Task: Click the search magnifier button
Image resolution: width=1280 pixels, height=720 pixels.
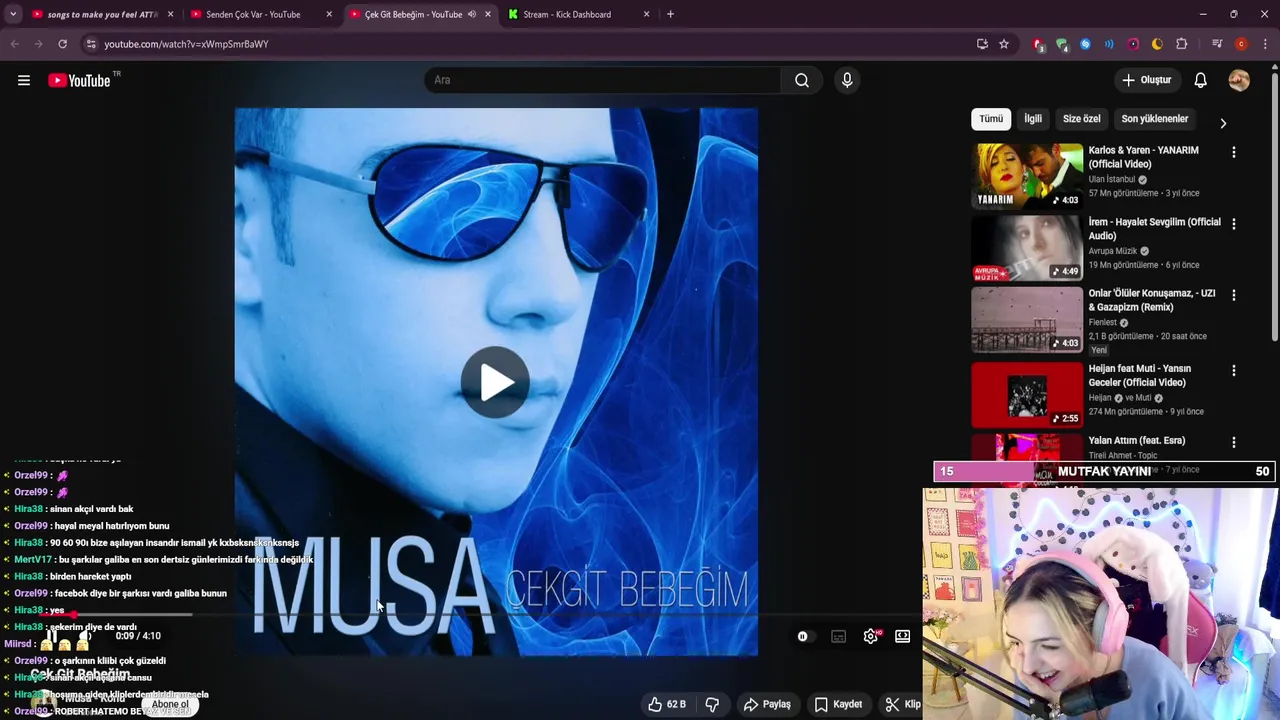Action: point(802,80)
